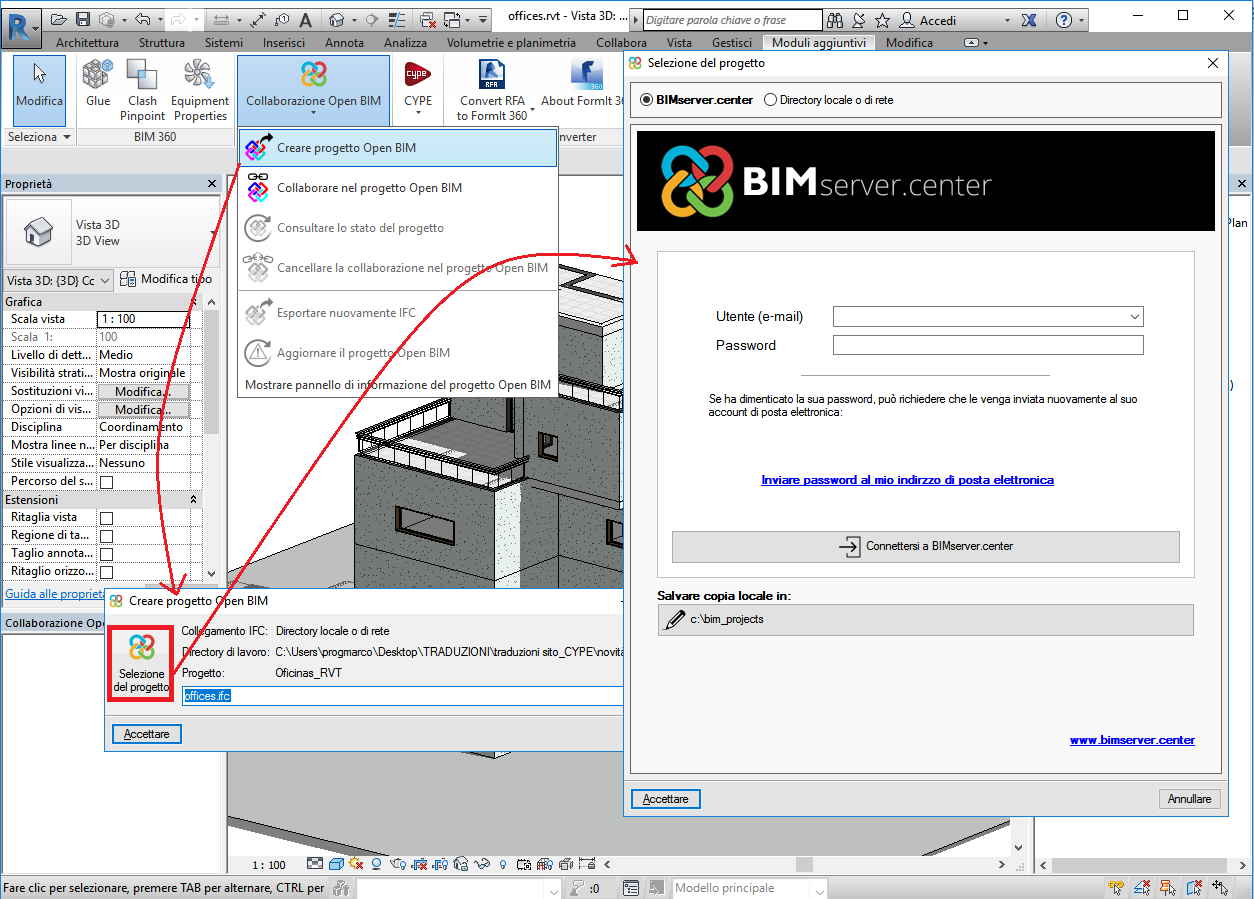Click Accettare in Selezione del progetto dialog
Image resolution: width=1254 pixels, height=899 pixels.
[x=665, y=799]
